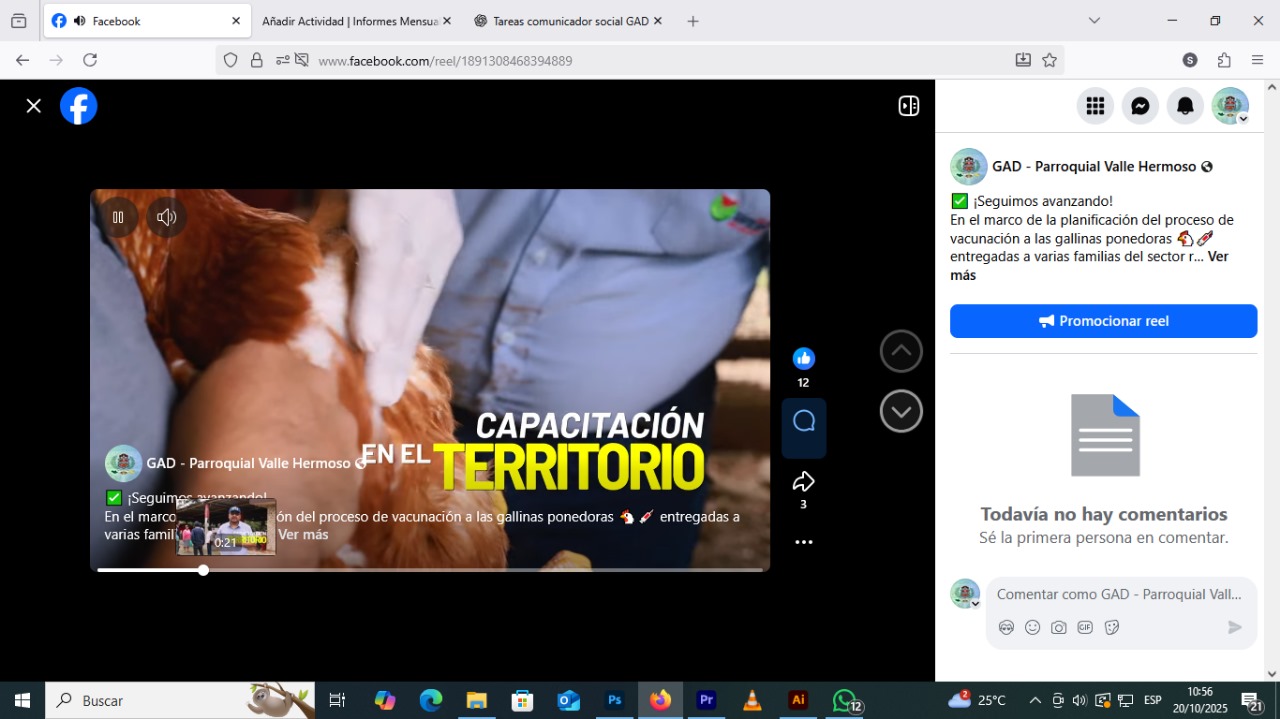Go to the next reel
1280x719 pixels.
(x=900, y=411)
